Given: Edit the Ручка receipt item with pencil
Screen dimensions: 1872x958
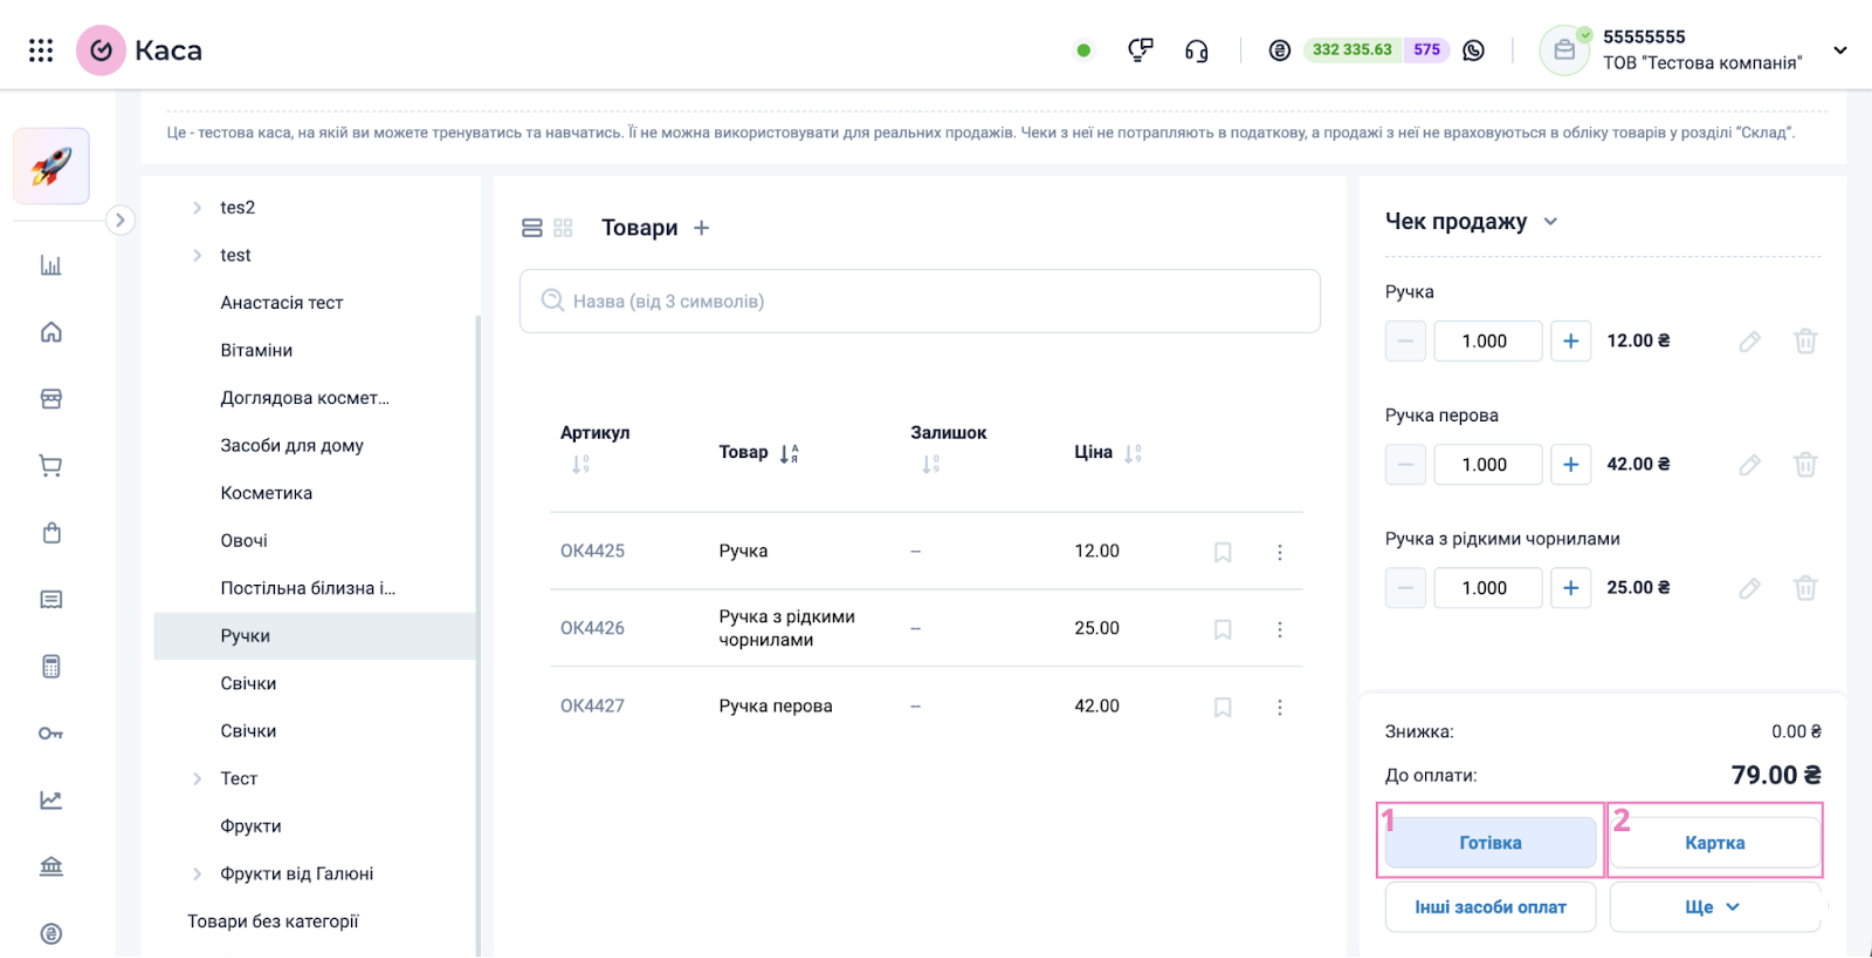Looking at the screenshot, I should click(x=1749, y=342).
